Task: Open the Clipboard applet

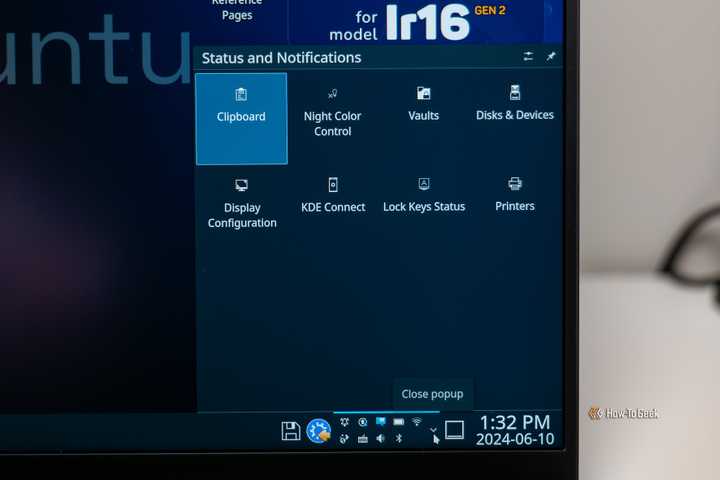Action: [241, 118]
